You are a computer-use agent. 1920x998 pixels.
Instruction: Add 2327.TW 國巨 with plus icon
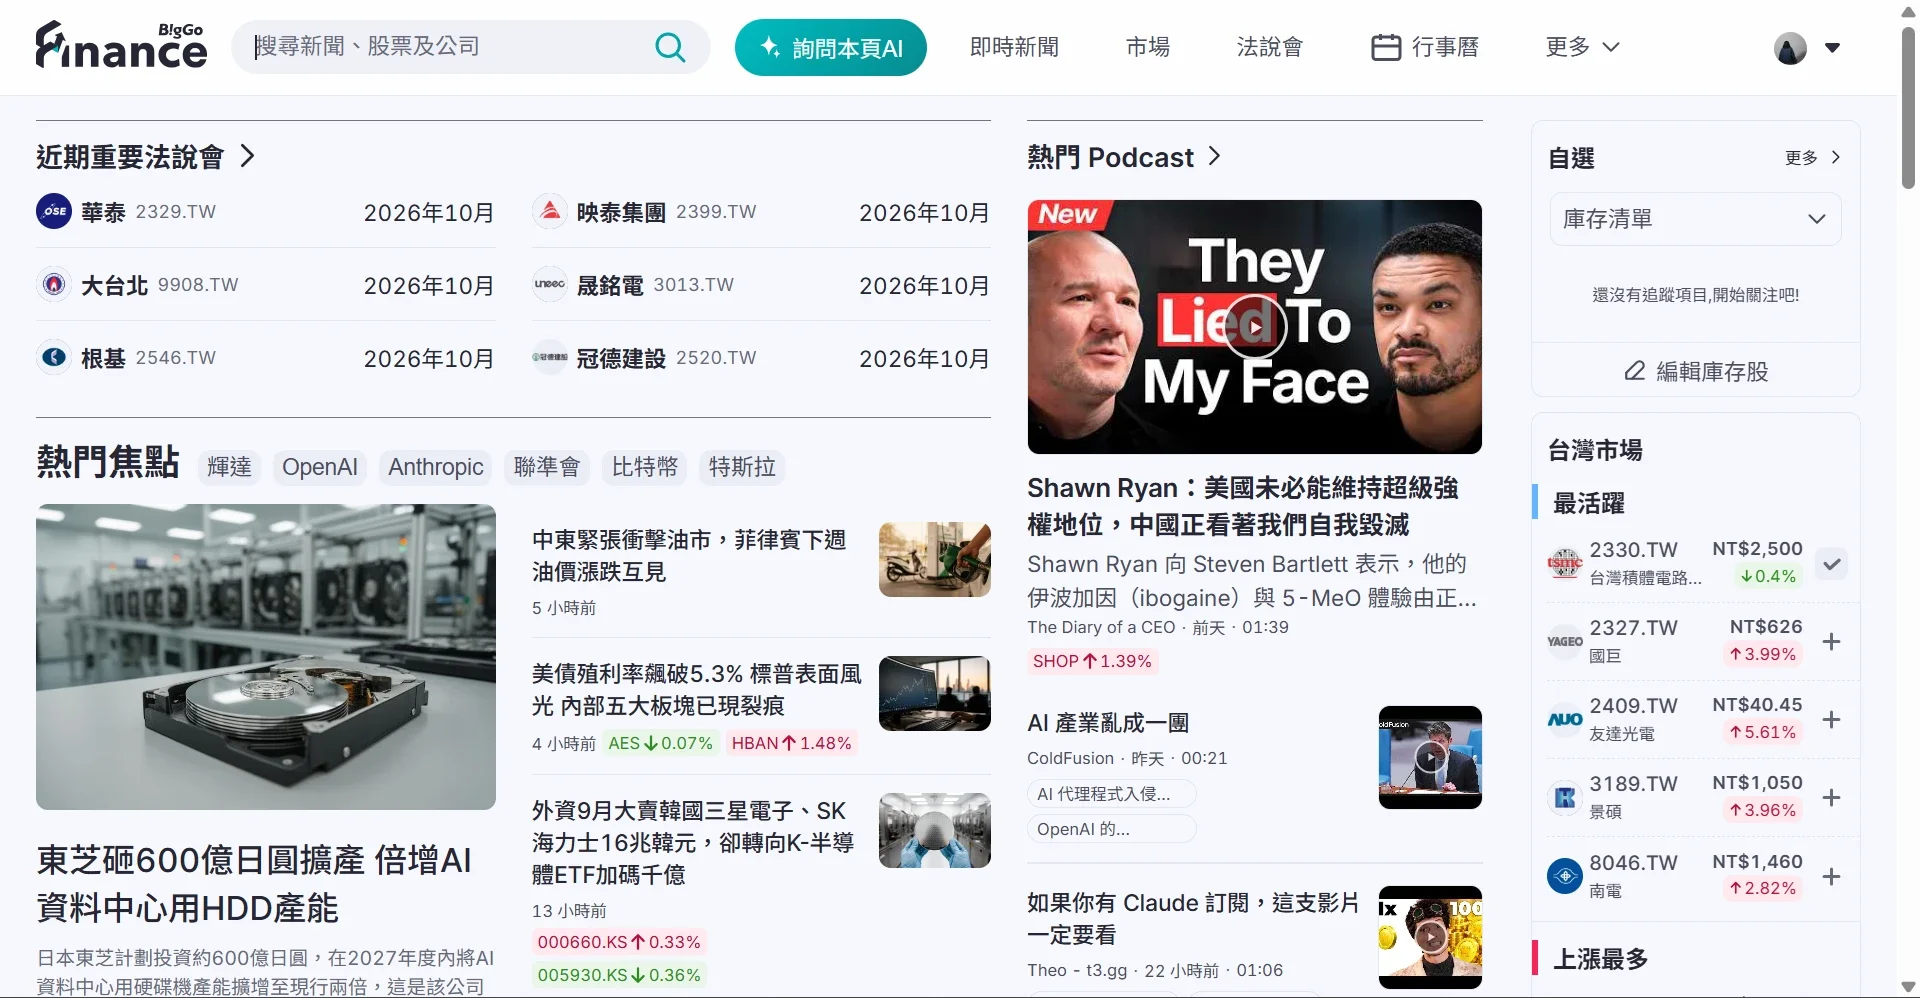click(x=1831, y=641)
